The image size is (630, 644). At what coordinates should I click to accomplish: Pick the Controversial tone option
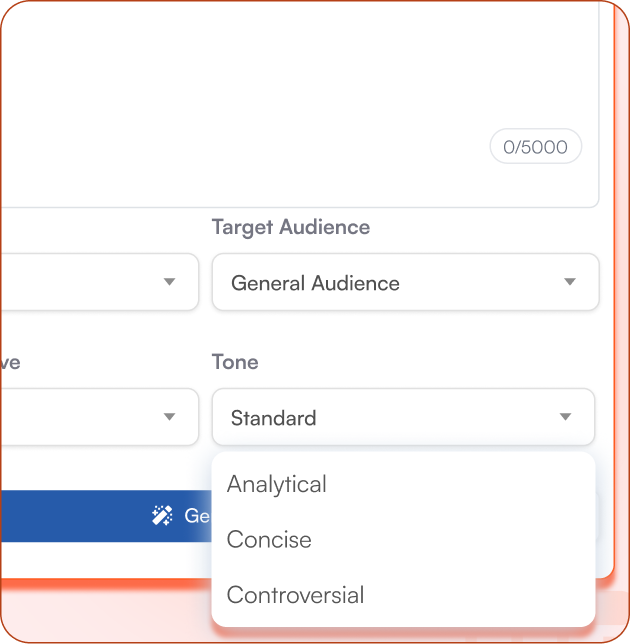tap(295, 595)
